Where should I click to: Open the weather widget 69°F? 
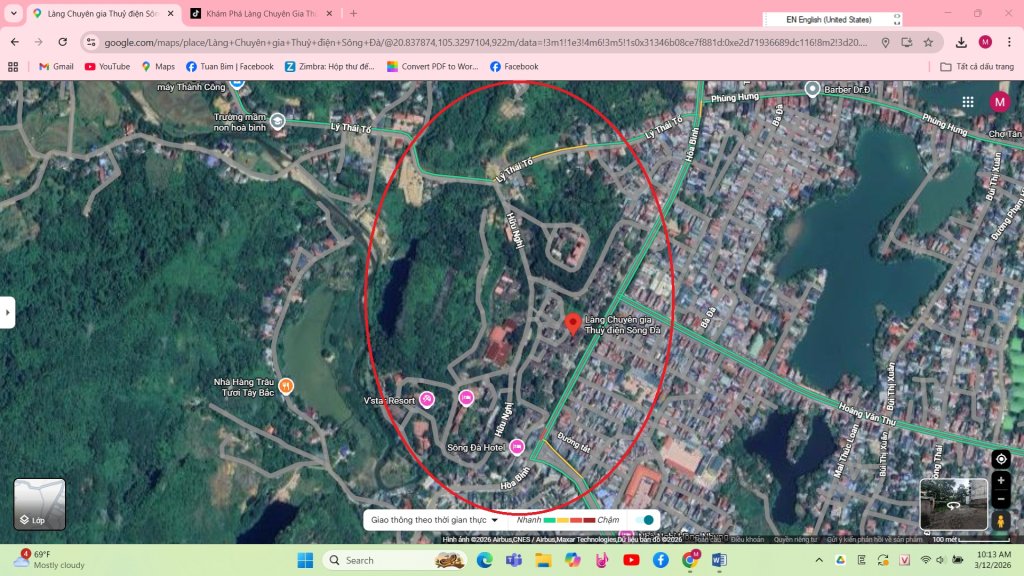click(x=51, y=560)
